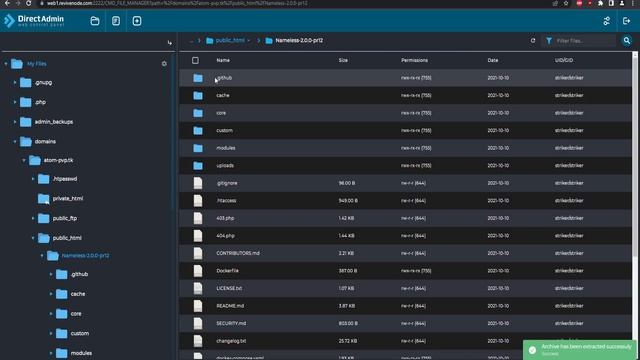Viewport: 640px width, 360px height.
Task: Click the browser bookmark star icon
Action: click(566, 3)
